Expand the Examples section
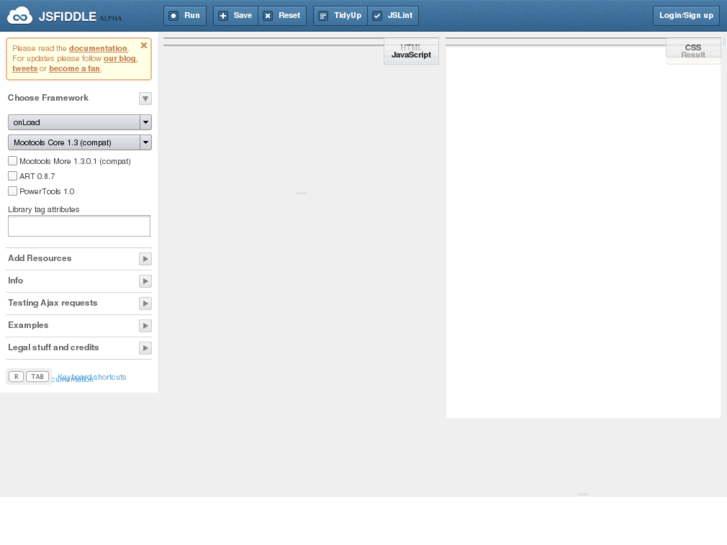This screenshot has width=727, height=545. (145, 326)
